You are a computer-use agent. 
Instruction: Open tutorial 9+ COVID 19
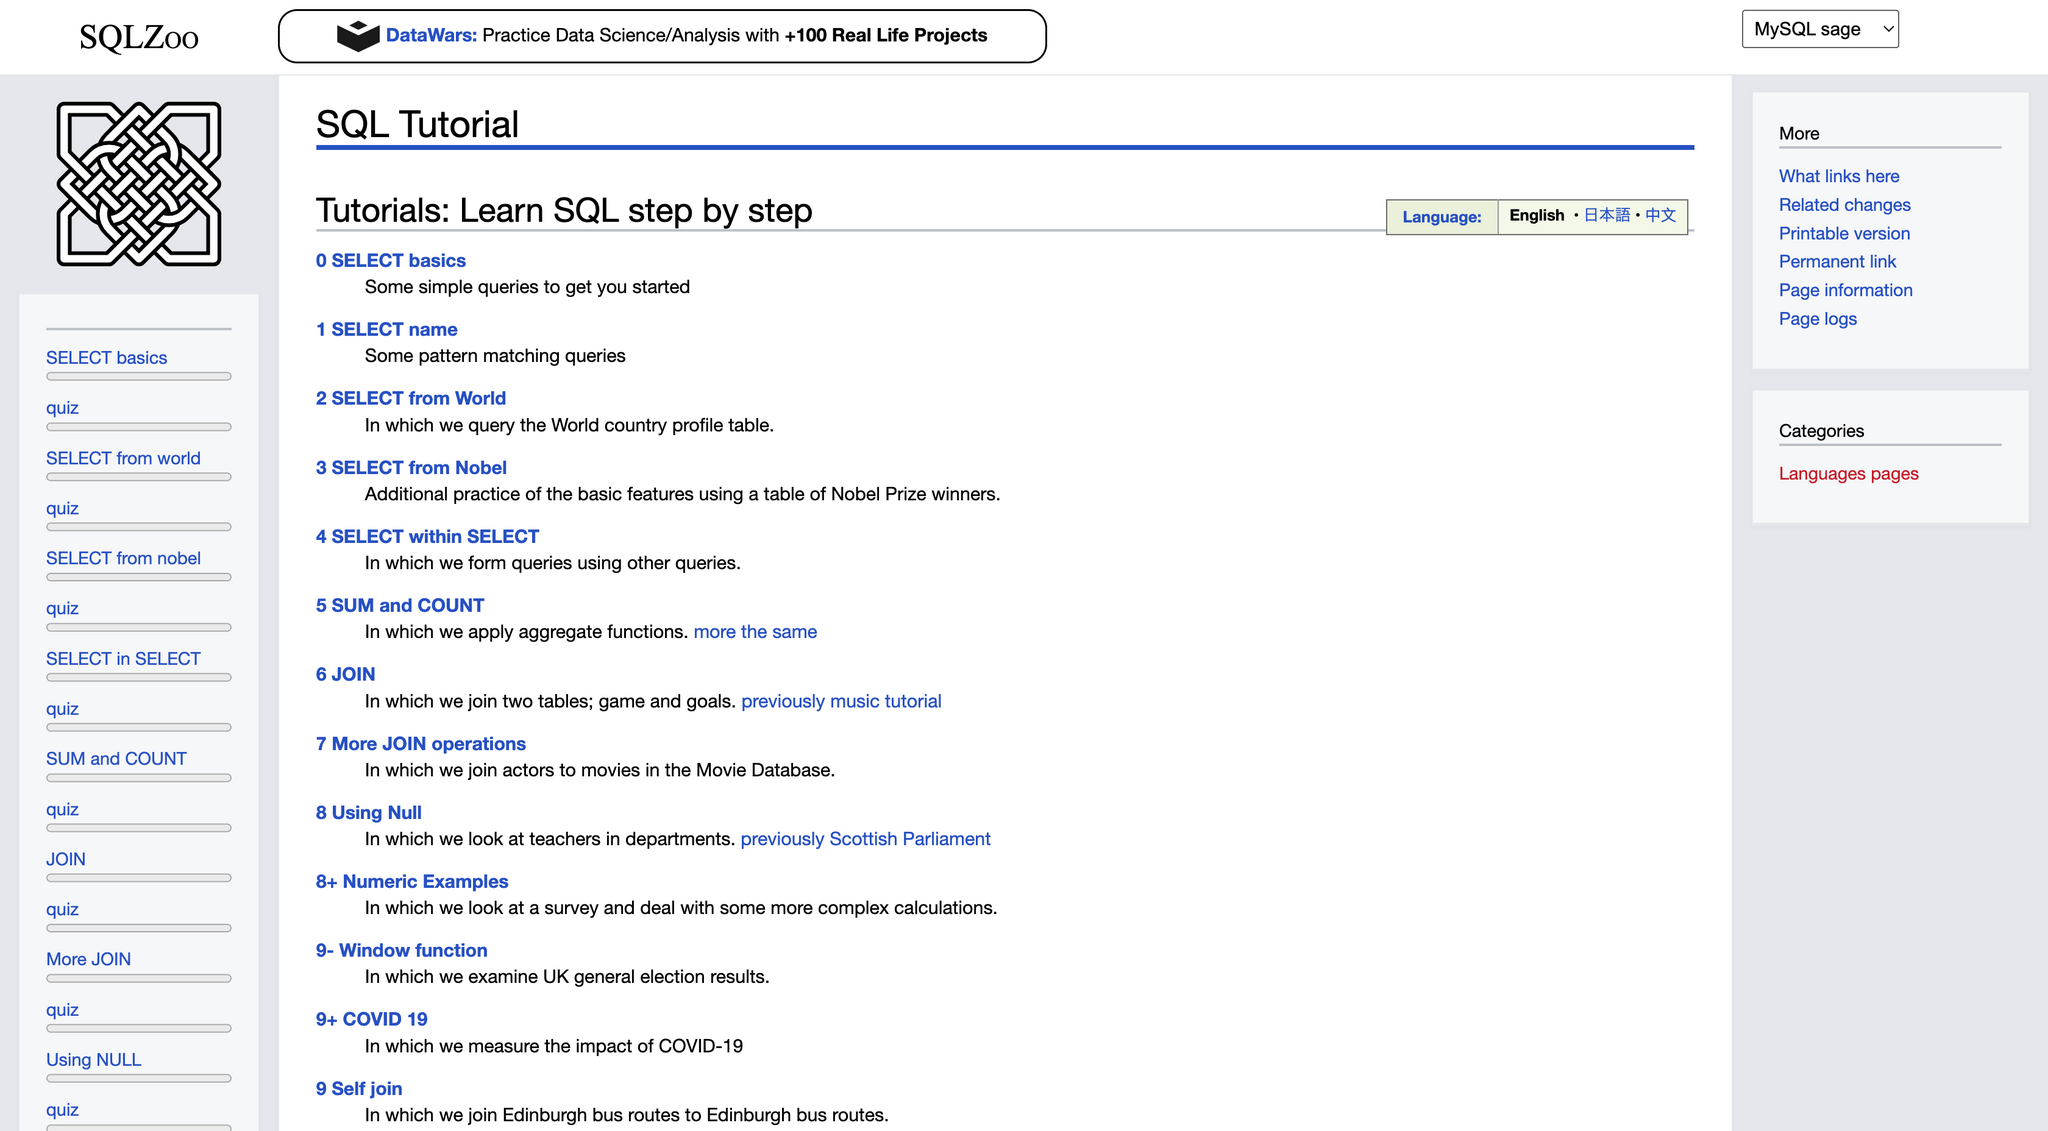[x=372, y=1019]
